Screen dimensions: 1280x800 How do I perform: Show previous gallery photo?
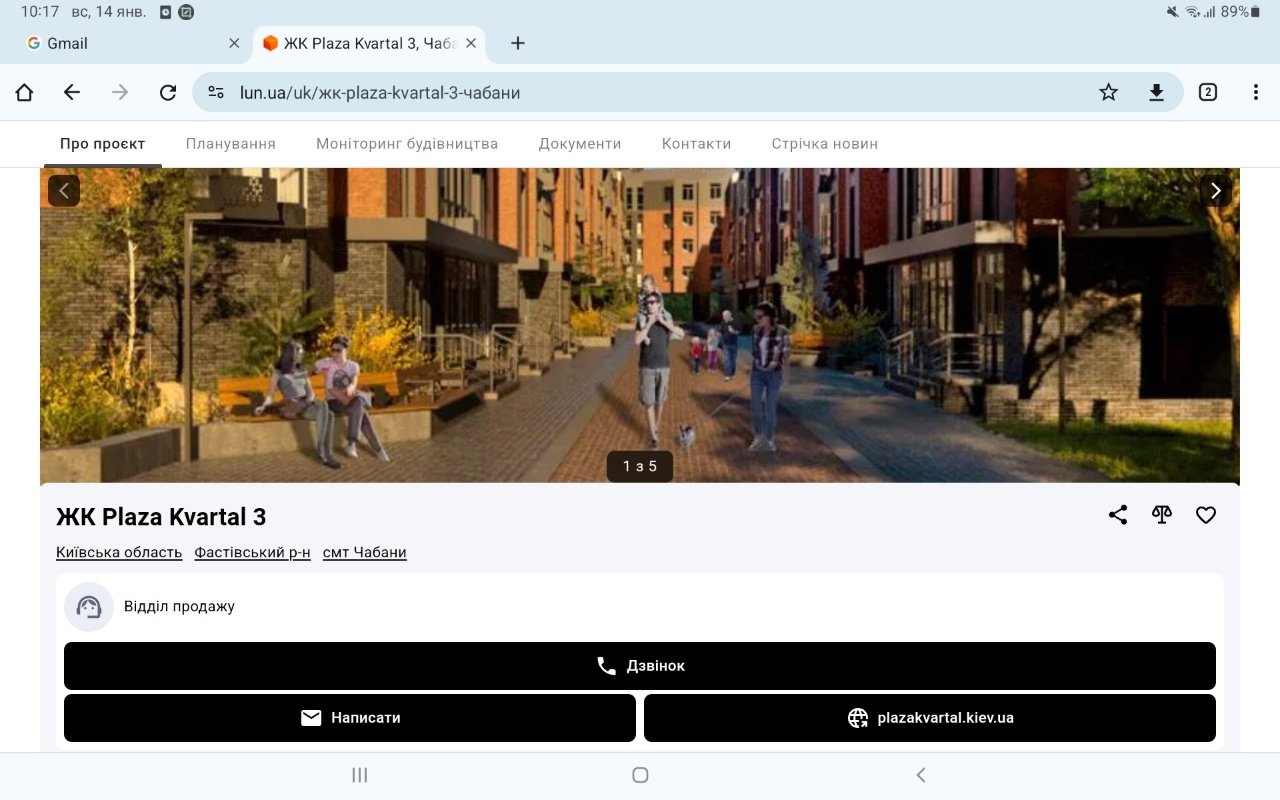pyautogui.click(x=64, y=191)
